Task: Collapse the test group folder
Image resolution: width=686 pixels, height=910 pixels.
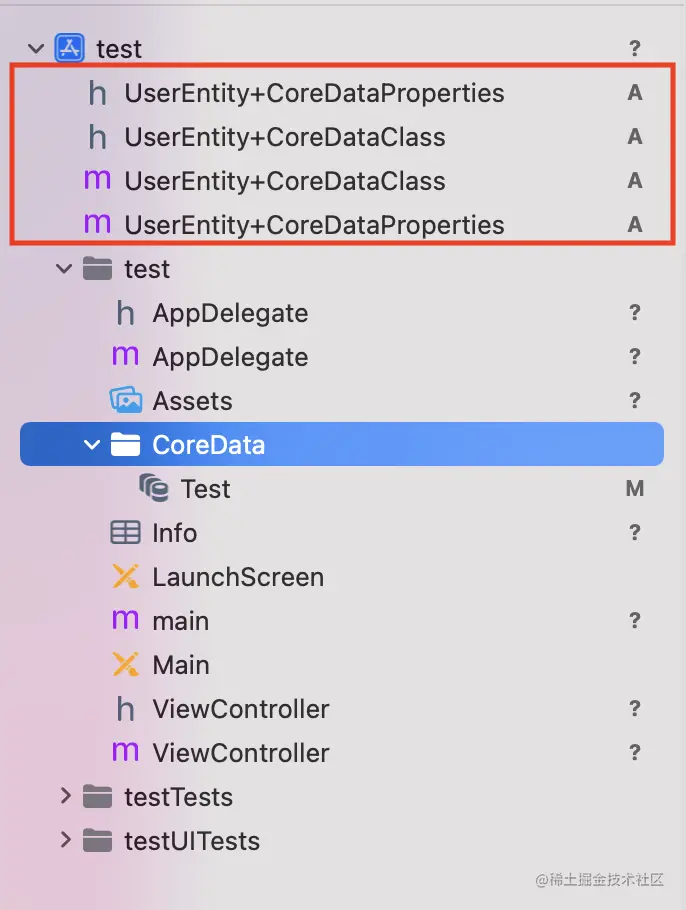Action: click(65, 269)
